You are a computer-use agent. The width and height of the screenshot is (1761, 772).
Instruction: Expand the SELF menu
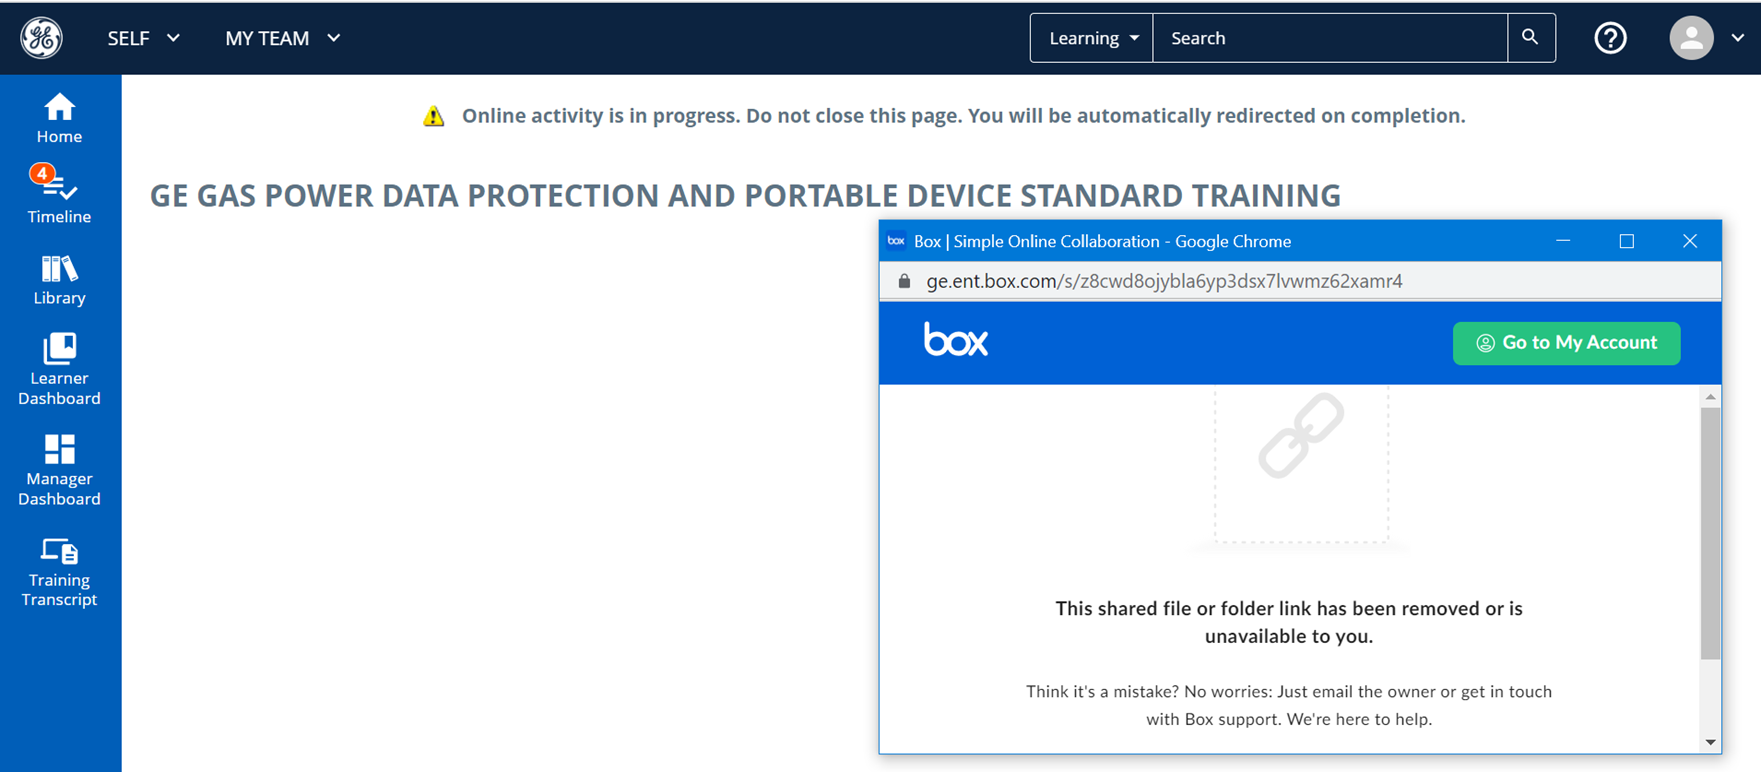click(144, 38)
